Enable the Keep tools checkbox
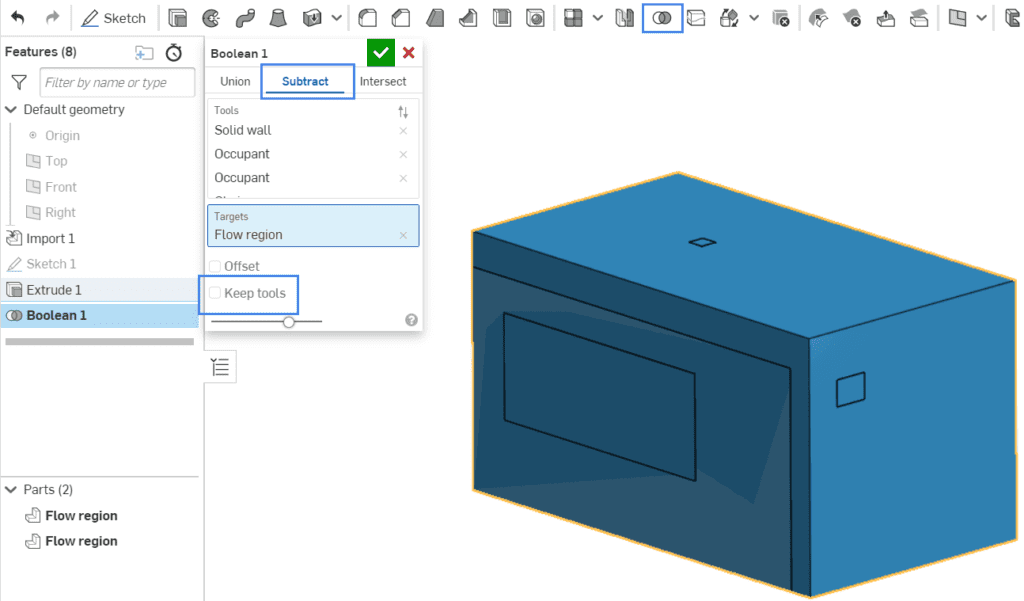 (215, 294)
